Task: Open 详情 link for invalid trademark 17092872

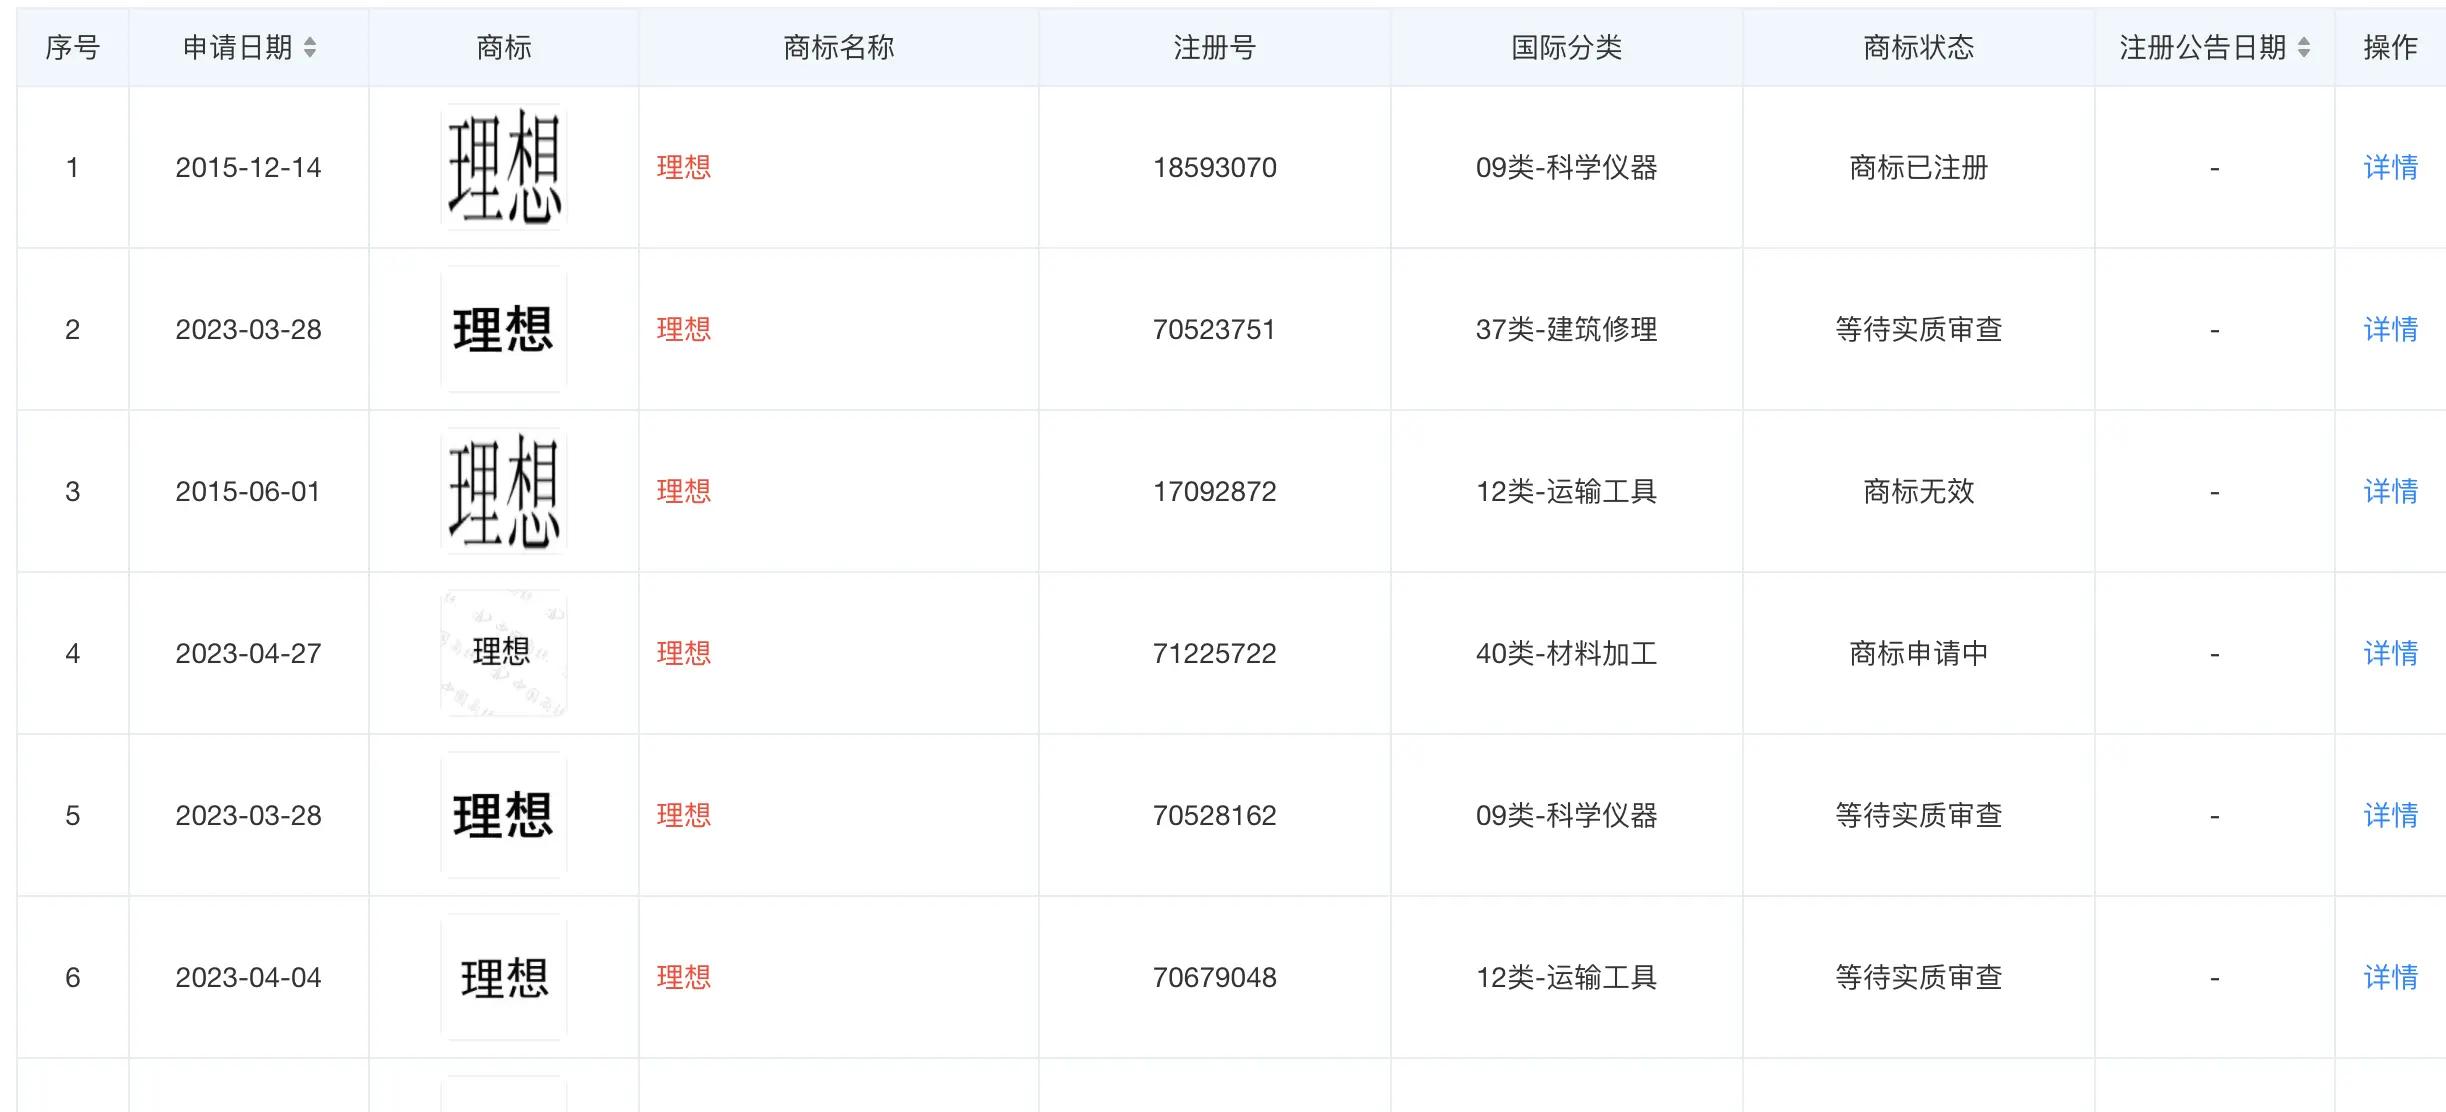Action: (x=2390, y=491)
